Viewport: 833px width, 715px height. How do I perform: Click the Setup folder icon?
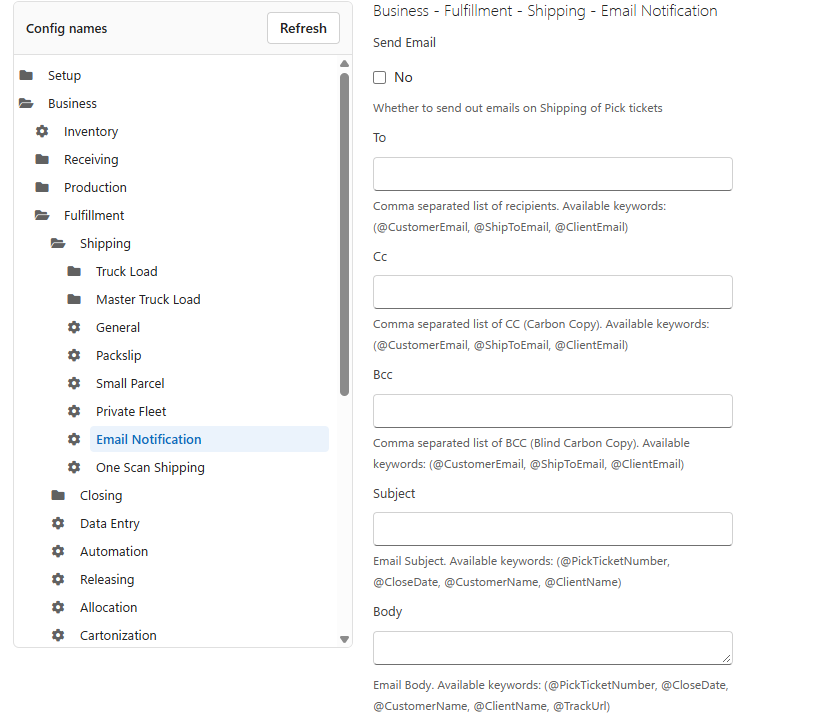coord(26,75)
